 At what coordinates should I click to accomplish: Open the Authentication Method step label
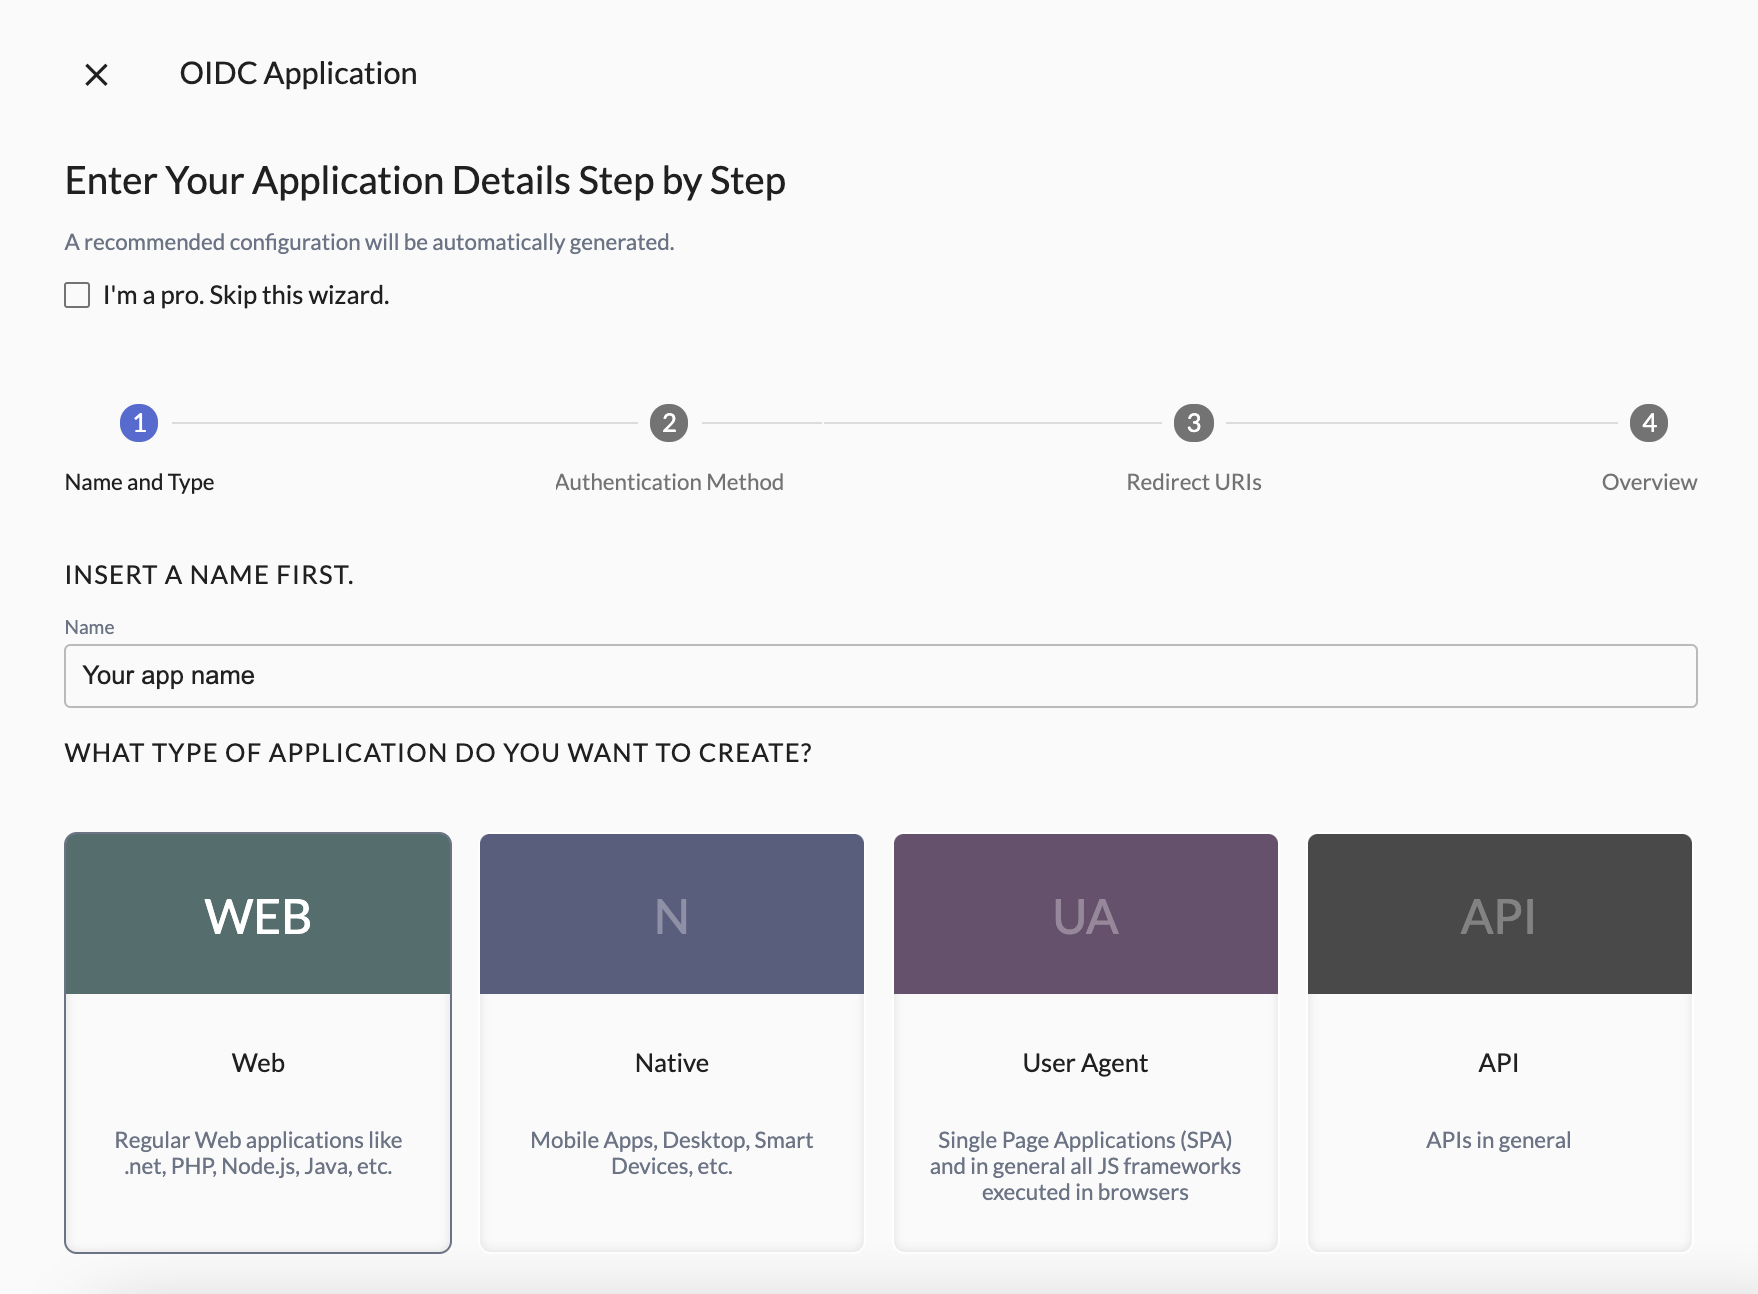[669, 482]
